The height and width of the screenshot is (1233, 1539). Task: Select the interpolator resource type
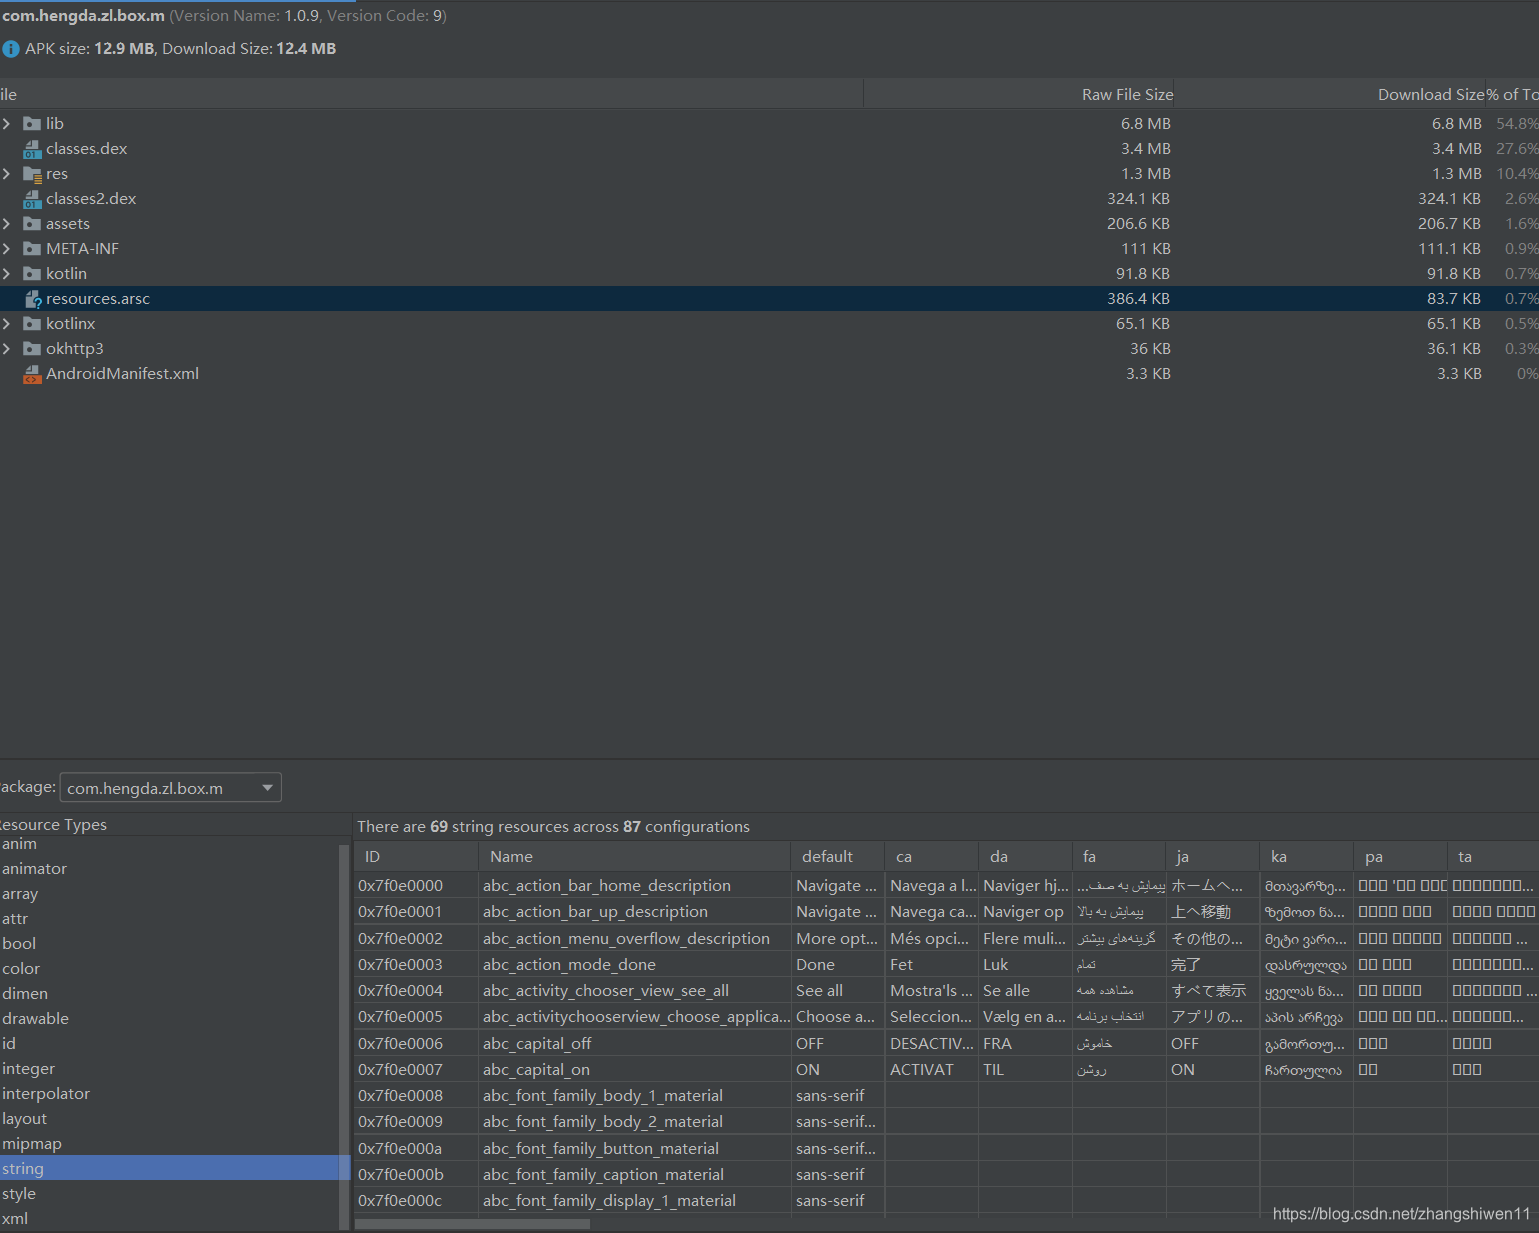click(x=170, y=1094)
